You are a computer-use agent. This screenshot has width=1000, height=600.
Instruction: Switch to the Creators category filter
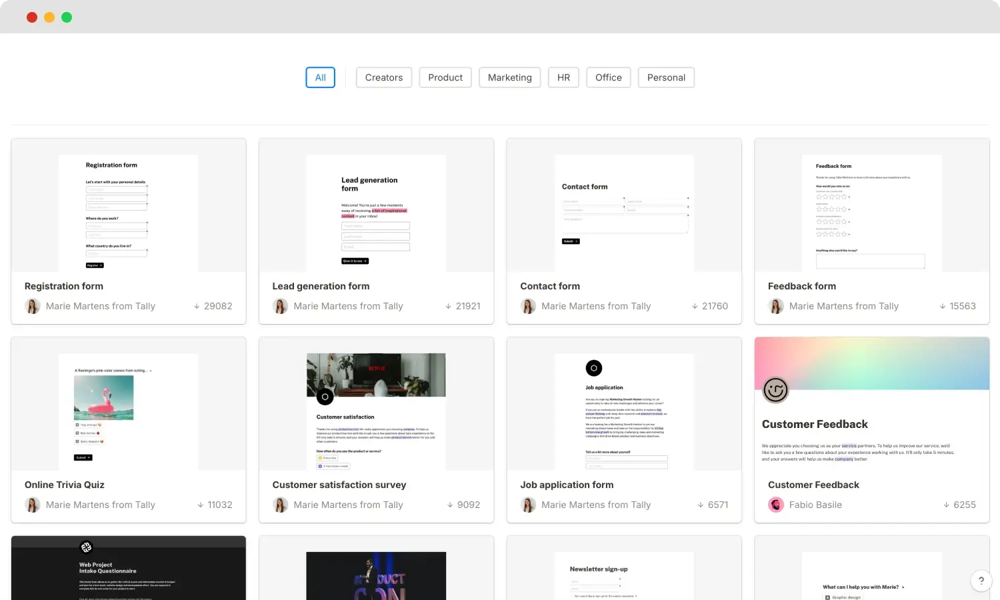pyautogui.click(x=384, y=78)
